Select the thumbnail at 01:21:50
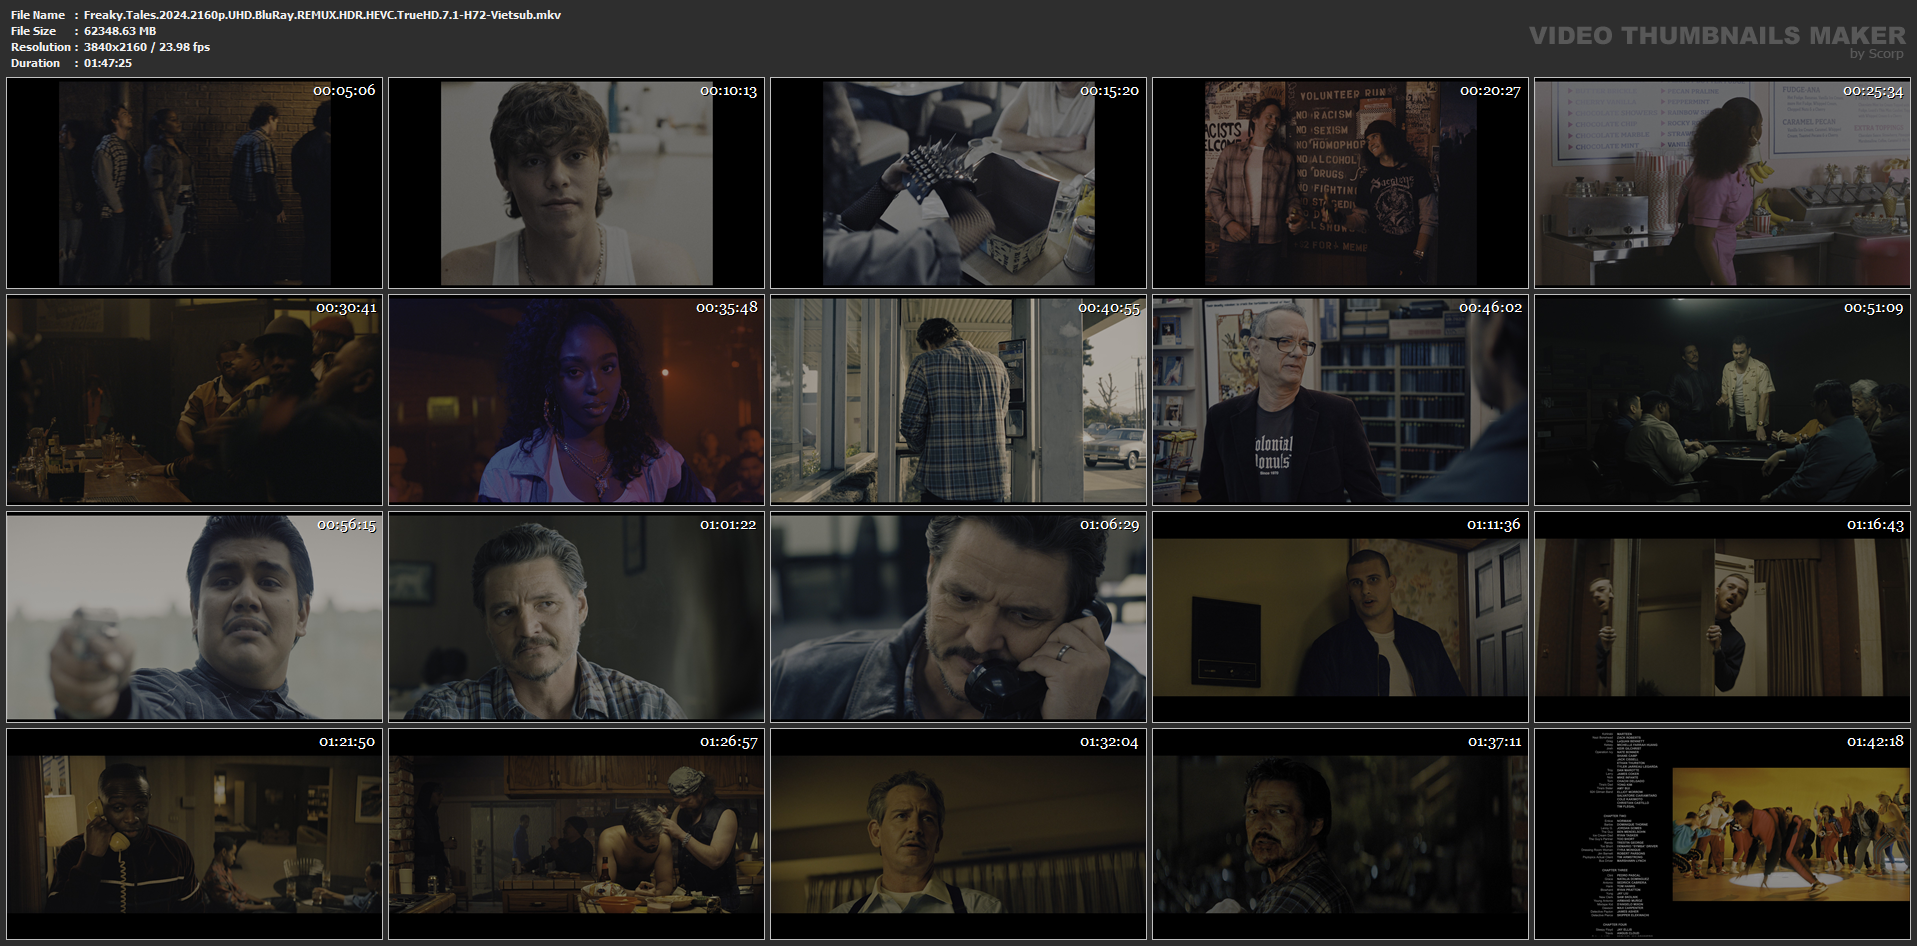Screen dimensions: 1917x946 coord(195,834)
